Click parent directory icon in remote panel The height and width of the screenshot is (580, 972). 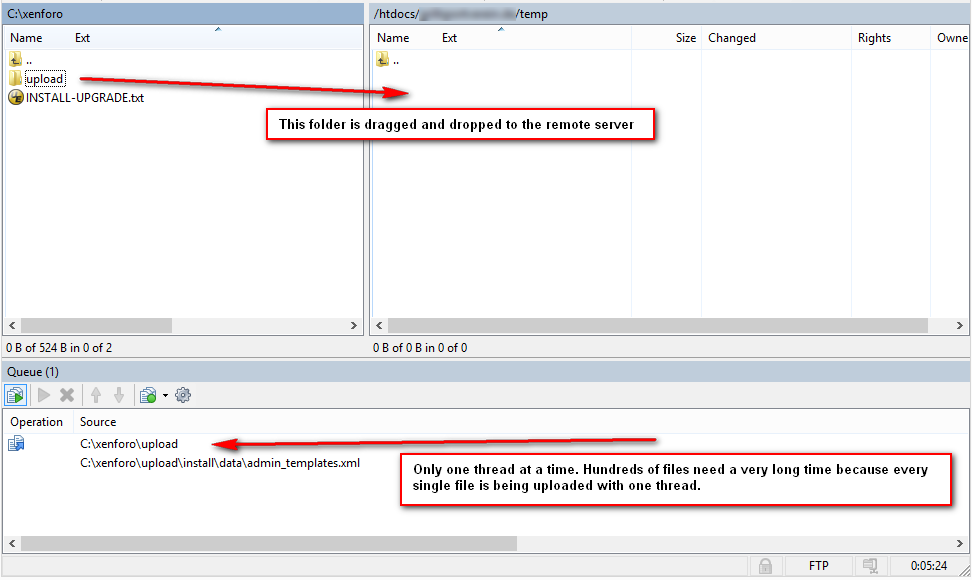tap(383, 60)
